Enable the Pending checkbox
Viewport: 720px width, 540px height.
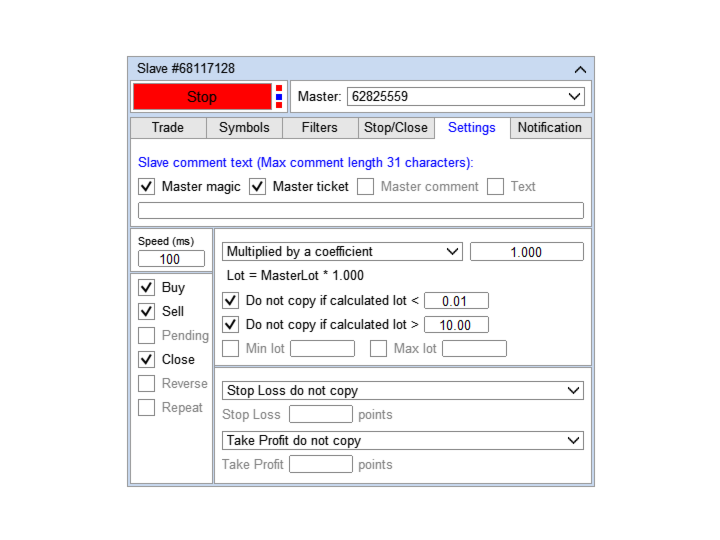146,336
